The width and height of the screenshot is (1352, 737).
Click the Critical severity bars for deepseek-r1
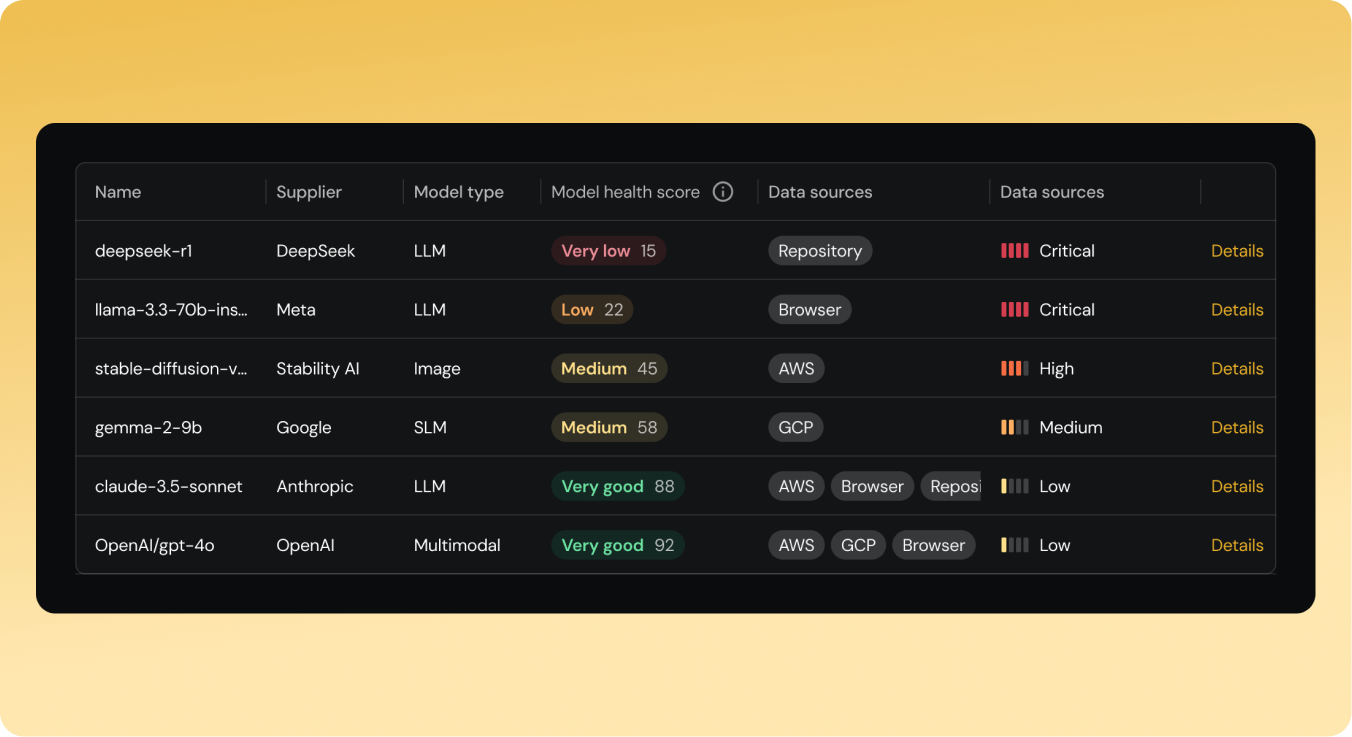coord(1015,251)
